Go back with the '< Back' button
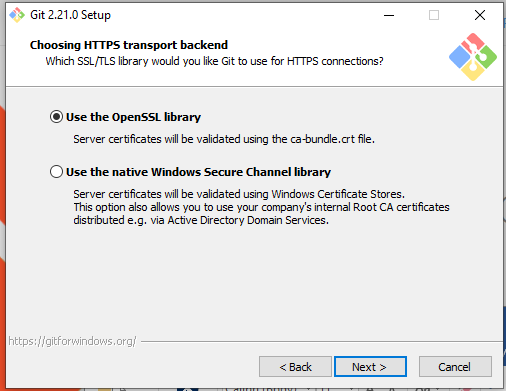The width and height of the screenshot is (506, 391). tap(295, 367)
